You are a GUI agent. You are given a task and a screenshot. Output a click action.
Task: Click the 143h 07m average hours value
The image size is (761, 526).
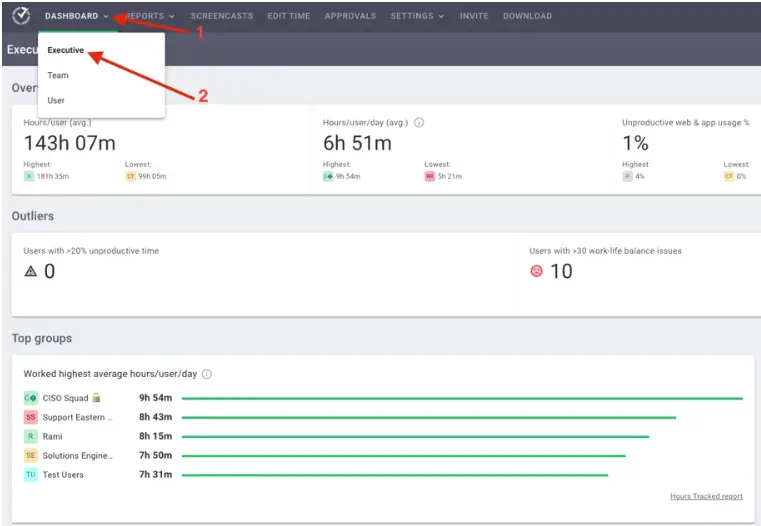[x=70, y=143]
